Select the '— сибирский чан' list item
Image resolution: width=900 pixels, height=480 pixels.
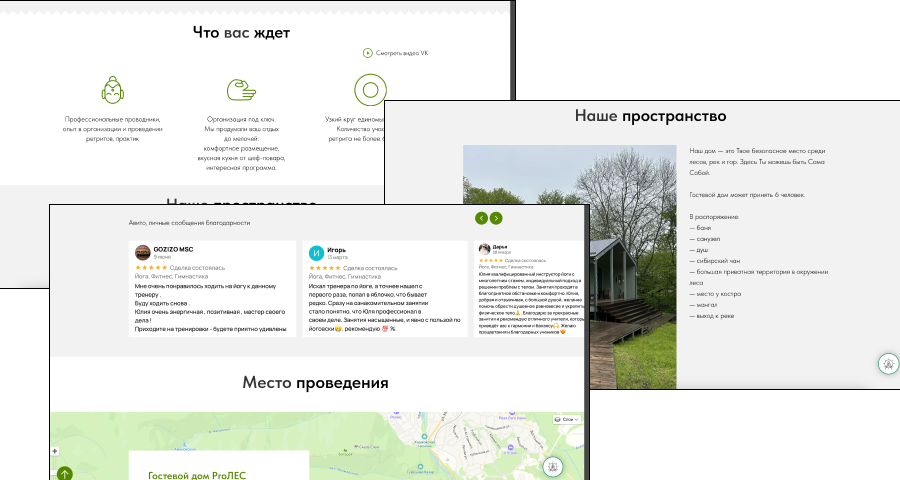pyautogui.click(x=715, y=261)
